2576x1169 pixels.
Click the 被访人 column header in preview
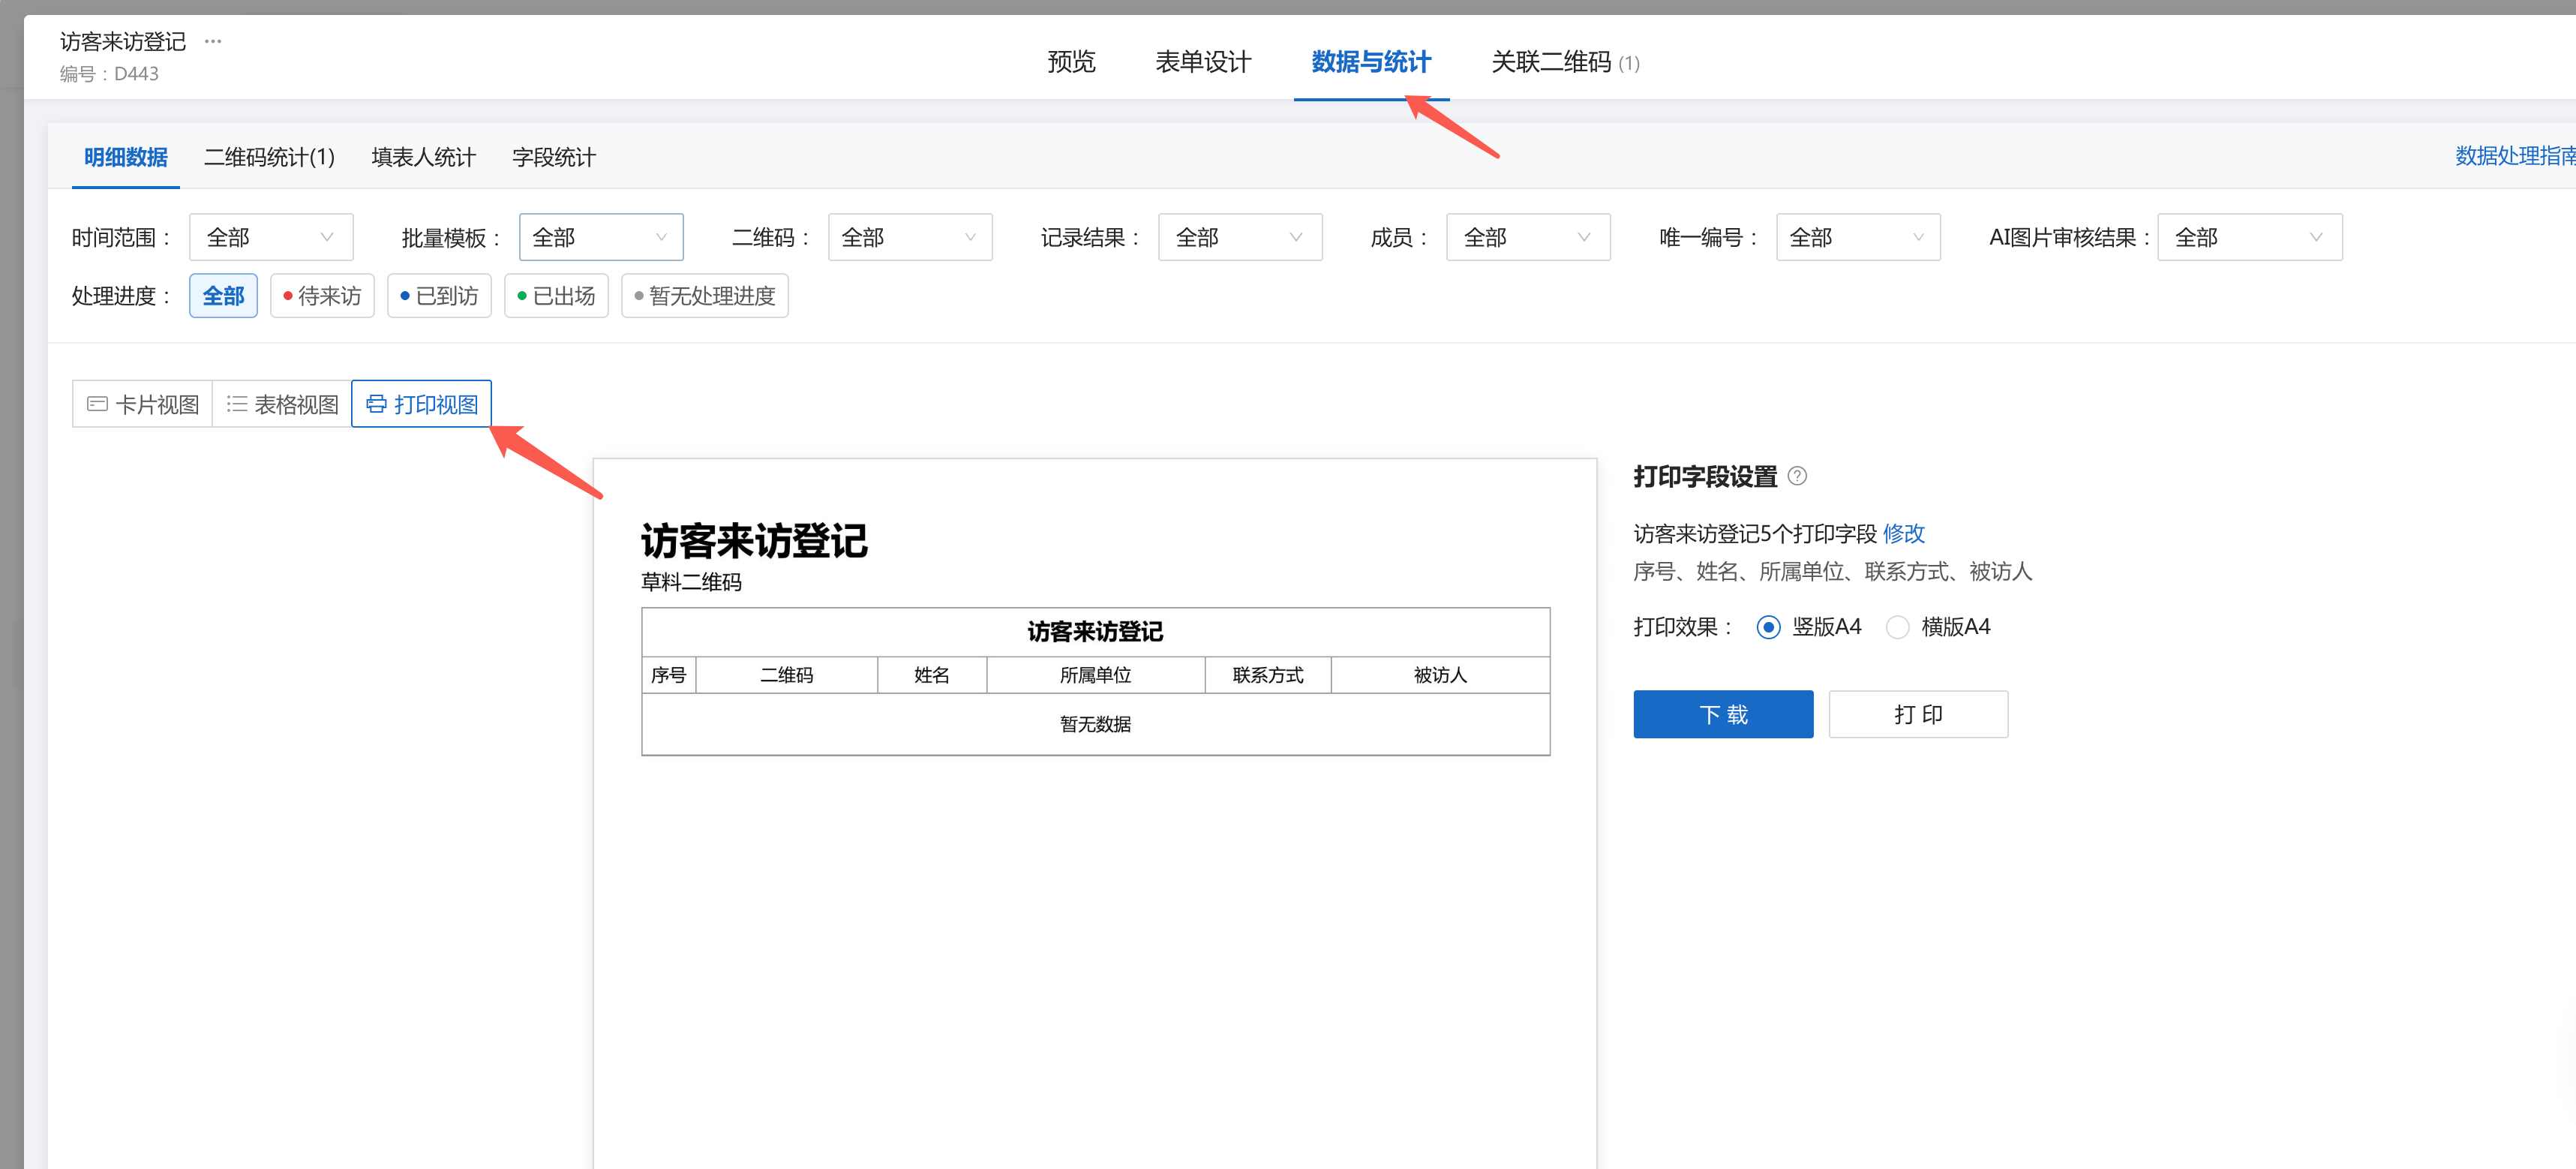[x=1440, y=675]
